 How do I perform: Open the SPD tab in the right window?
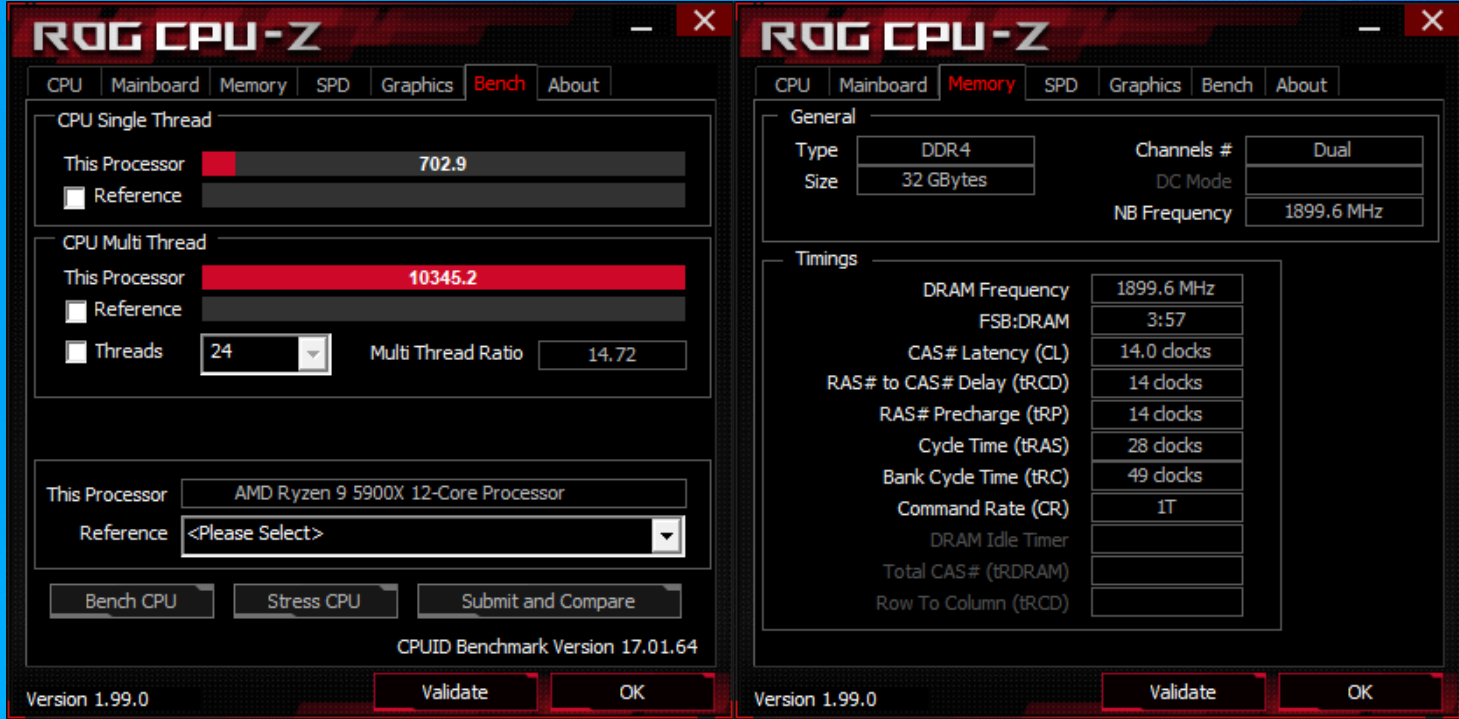1060,85
